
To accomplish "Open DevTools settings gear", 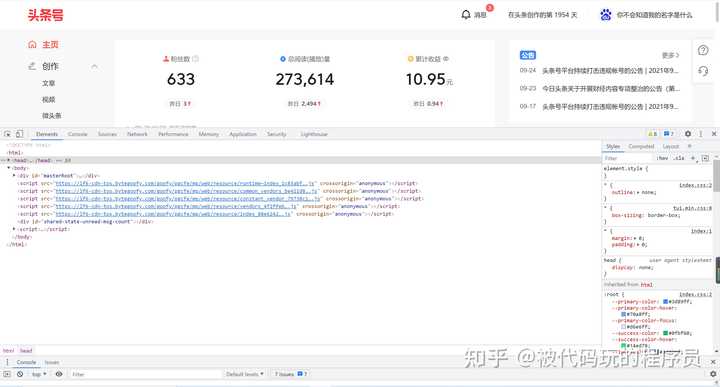I will tap(688, 134).
